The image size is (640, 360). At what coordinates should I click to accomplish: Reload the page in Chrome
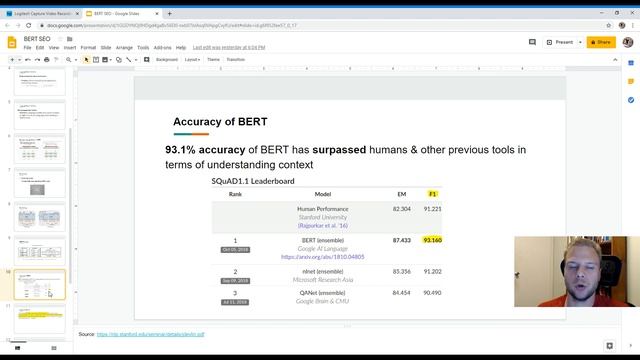29,25
